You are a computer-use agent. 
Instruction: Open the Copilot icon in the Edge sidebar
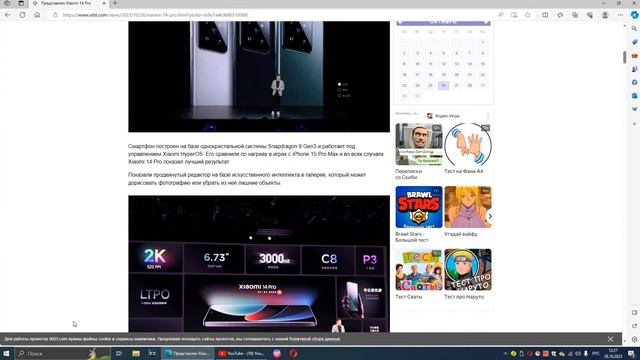pos(634,15)
